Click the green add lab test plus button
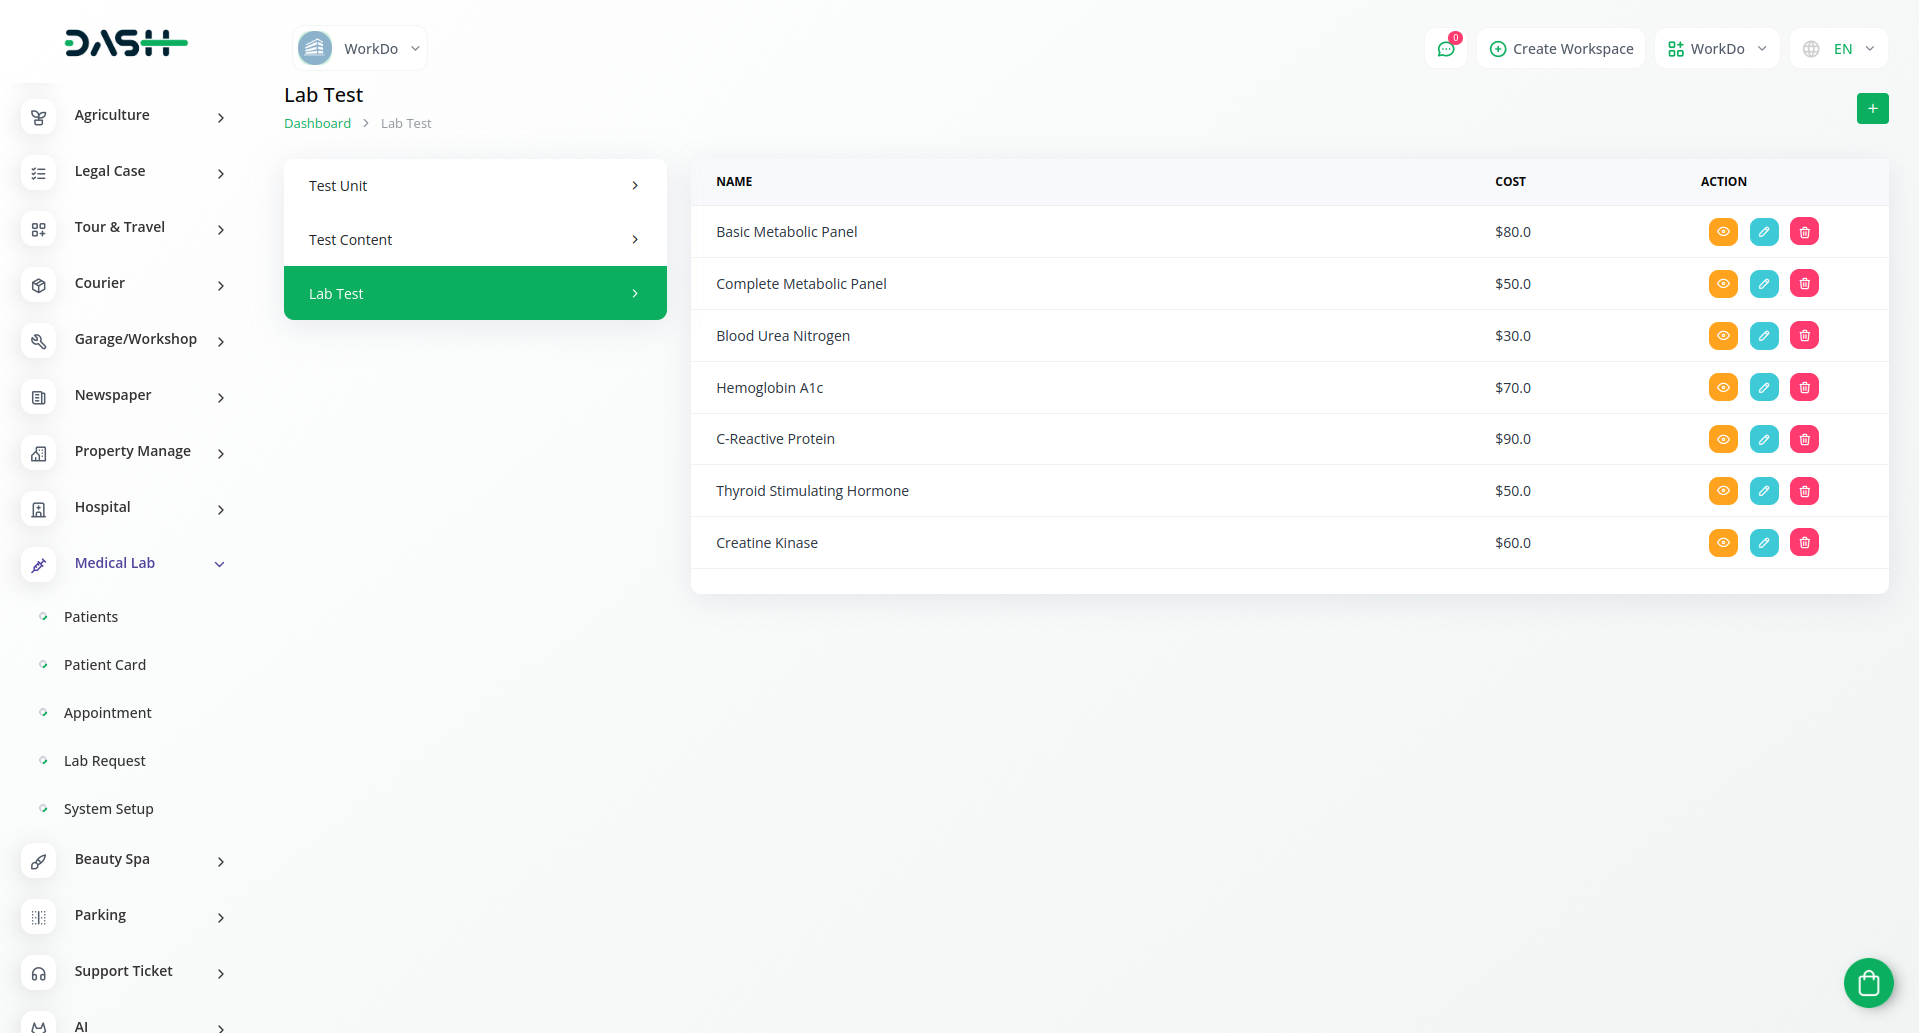1919x1033 pixels. [x=1872, y=108]
